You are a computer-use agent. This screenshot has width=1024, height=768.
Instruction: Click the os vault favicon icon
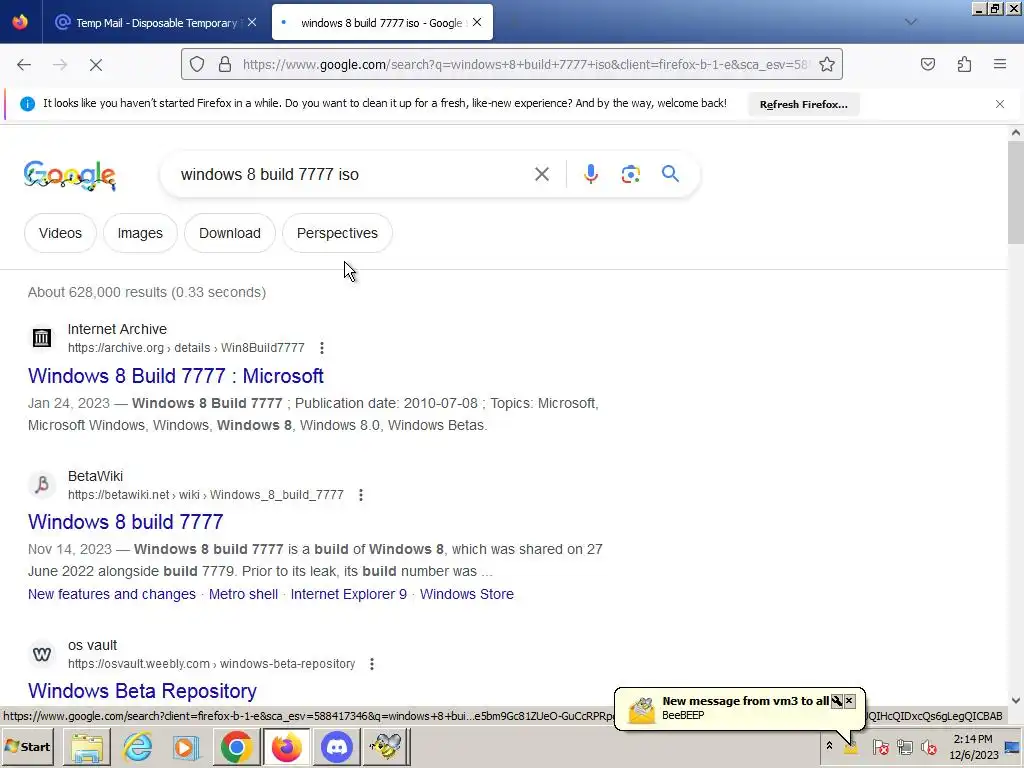[42, 654]
